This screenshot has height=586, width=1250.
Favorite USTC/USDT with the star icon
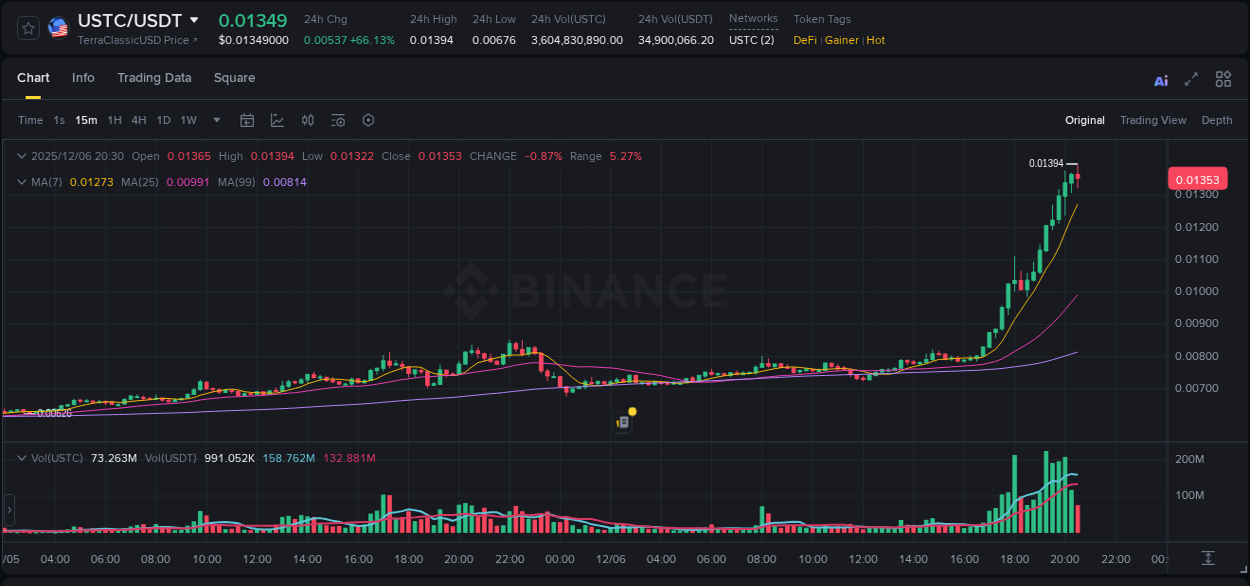click(27, 27)
